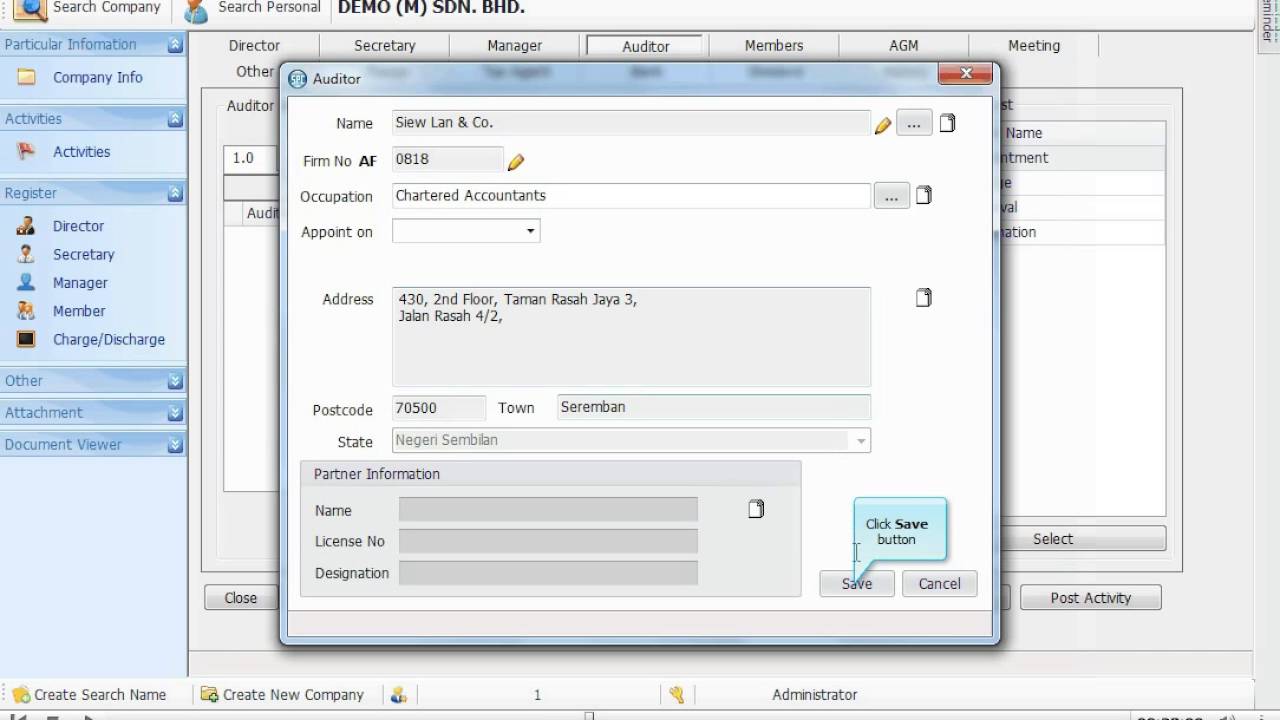Image resolution: width=1280 pixels, height=720 pixels.
Task: Click the Create New Company icon
Action: (x=210, y=694)
